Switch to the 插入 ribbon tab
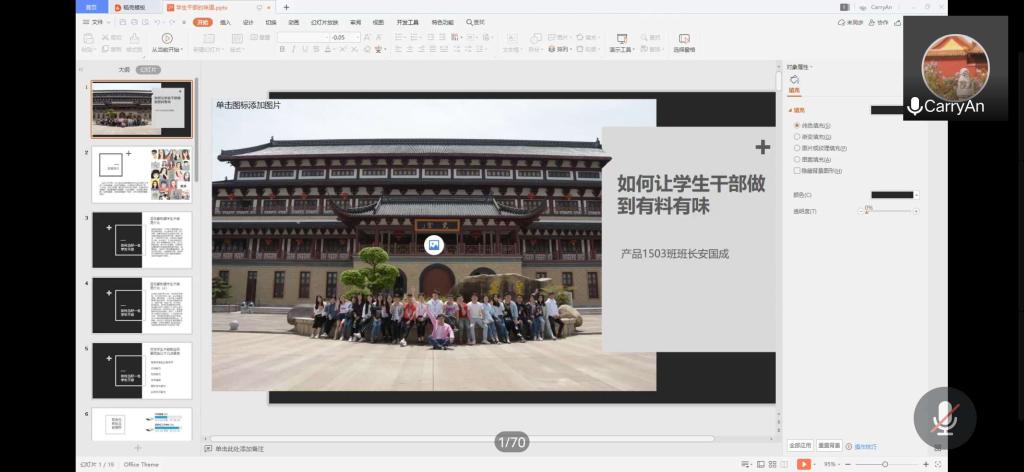The width and height of the screenshot is (1024, 472). pyautogui.click(x=225, y=21)
